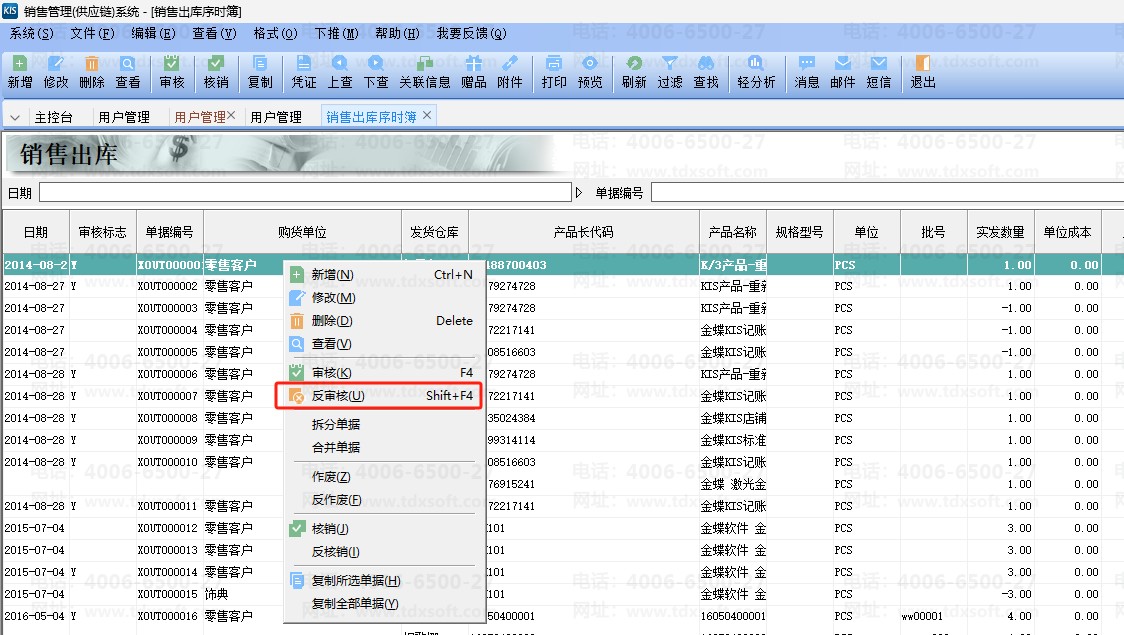This screenshot has height=635, width=1124.
Task: Open 轻分析 from the toolbar
Action: (756, 71)
